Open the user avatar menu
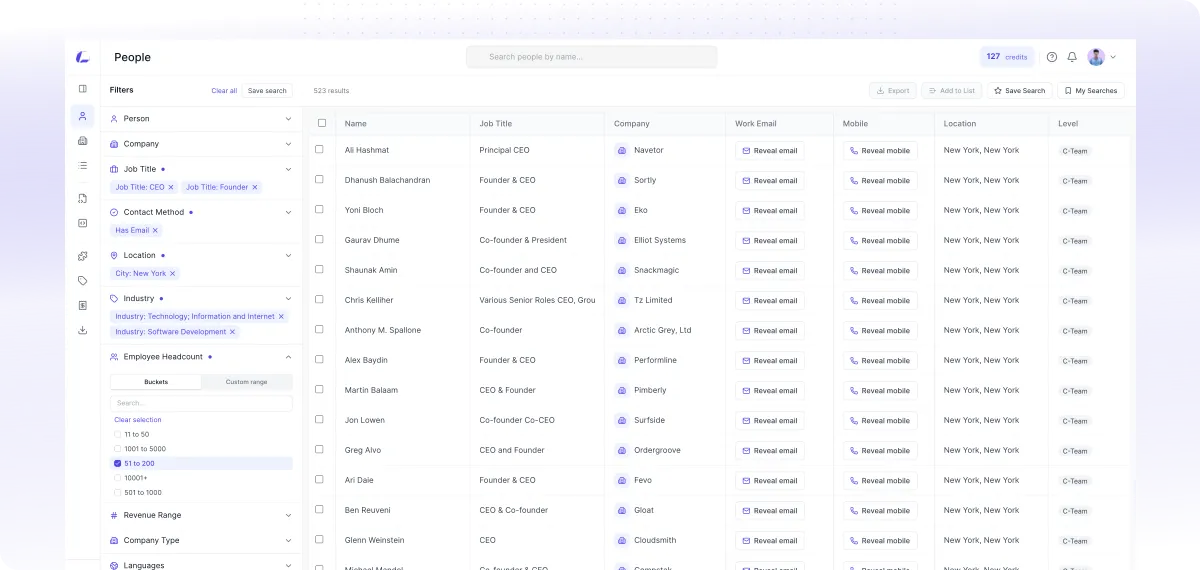 (1101, 57)
